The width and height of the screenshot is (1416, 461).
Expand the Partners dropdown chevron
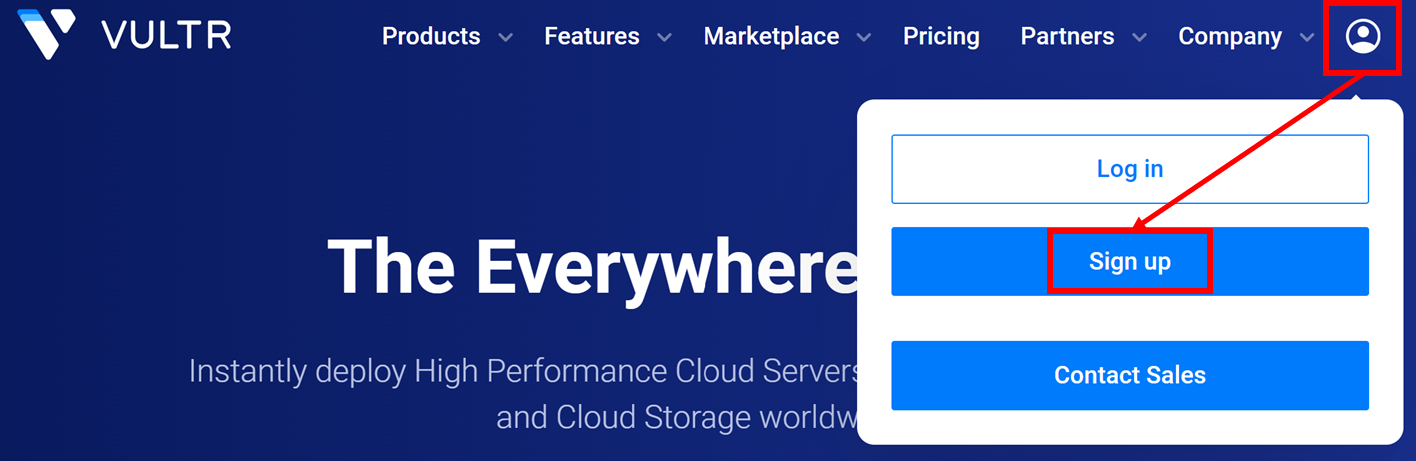1140,38
